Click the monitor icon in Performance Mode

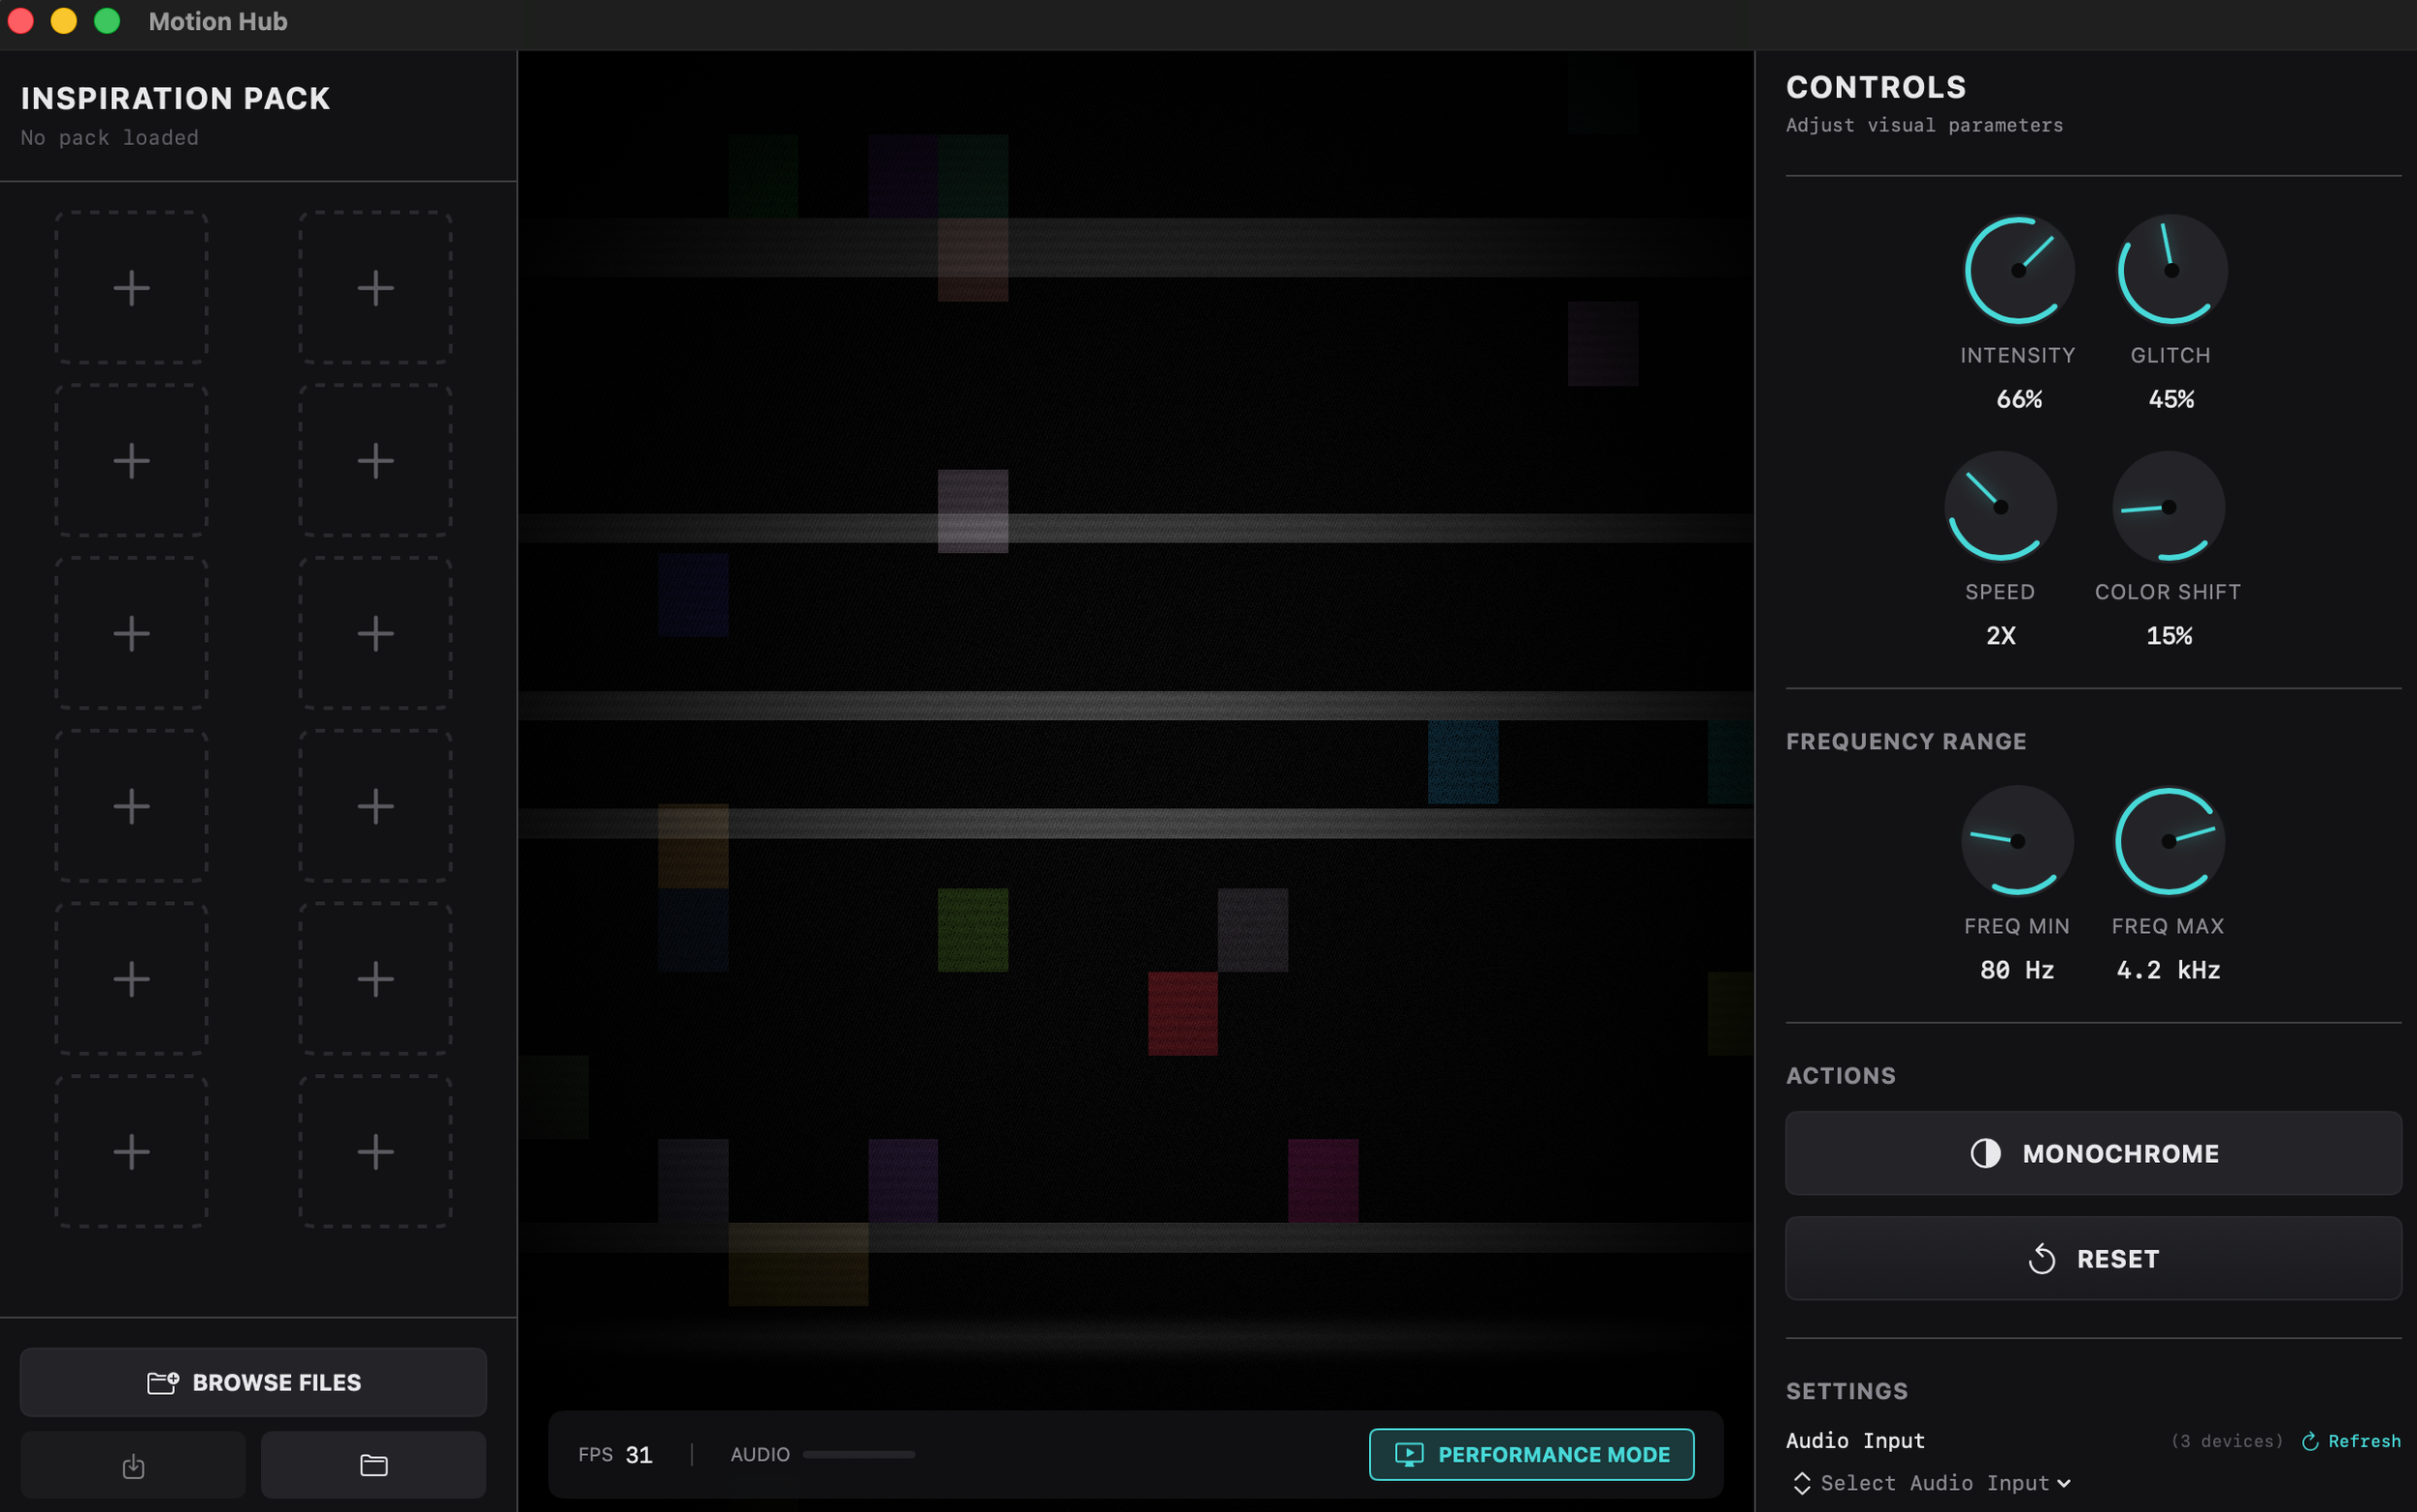(x=1409, y=1454)
